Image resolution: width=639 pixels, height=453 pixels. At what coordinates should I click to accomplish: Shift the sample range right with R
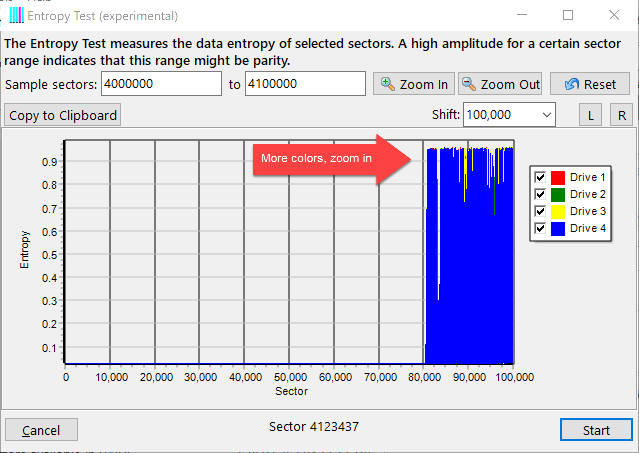click(x=621, y=115)
